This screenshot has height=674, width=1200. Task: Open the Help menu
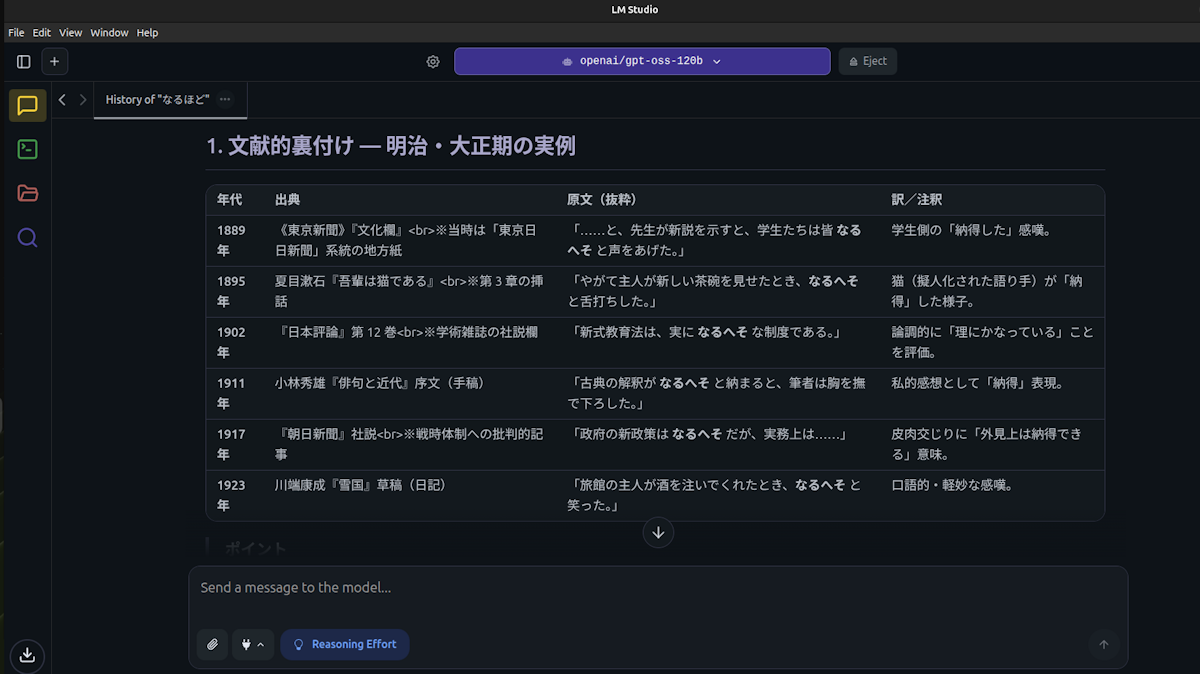click(x=147, y=33)
